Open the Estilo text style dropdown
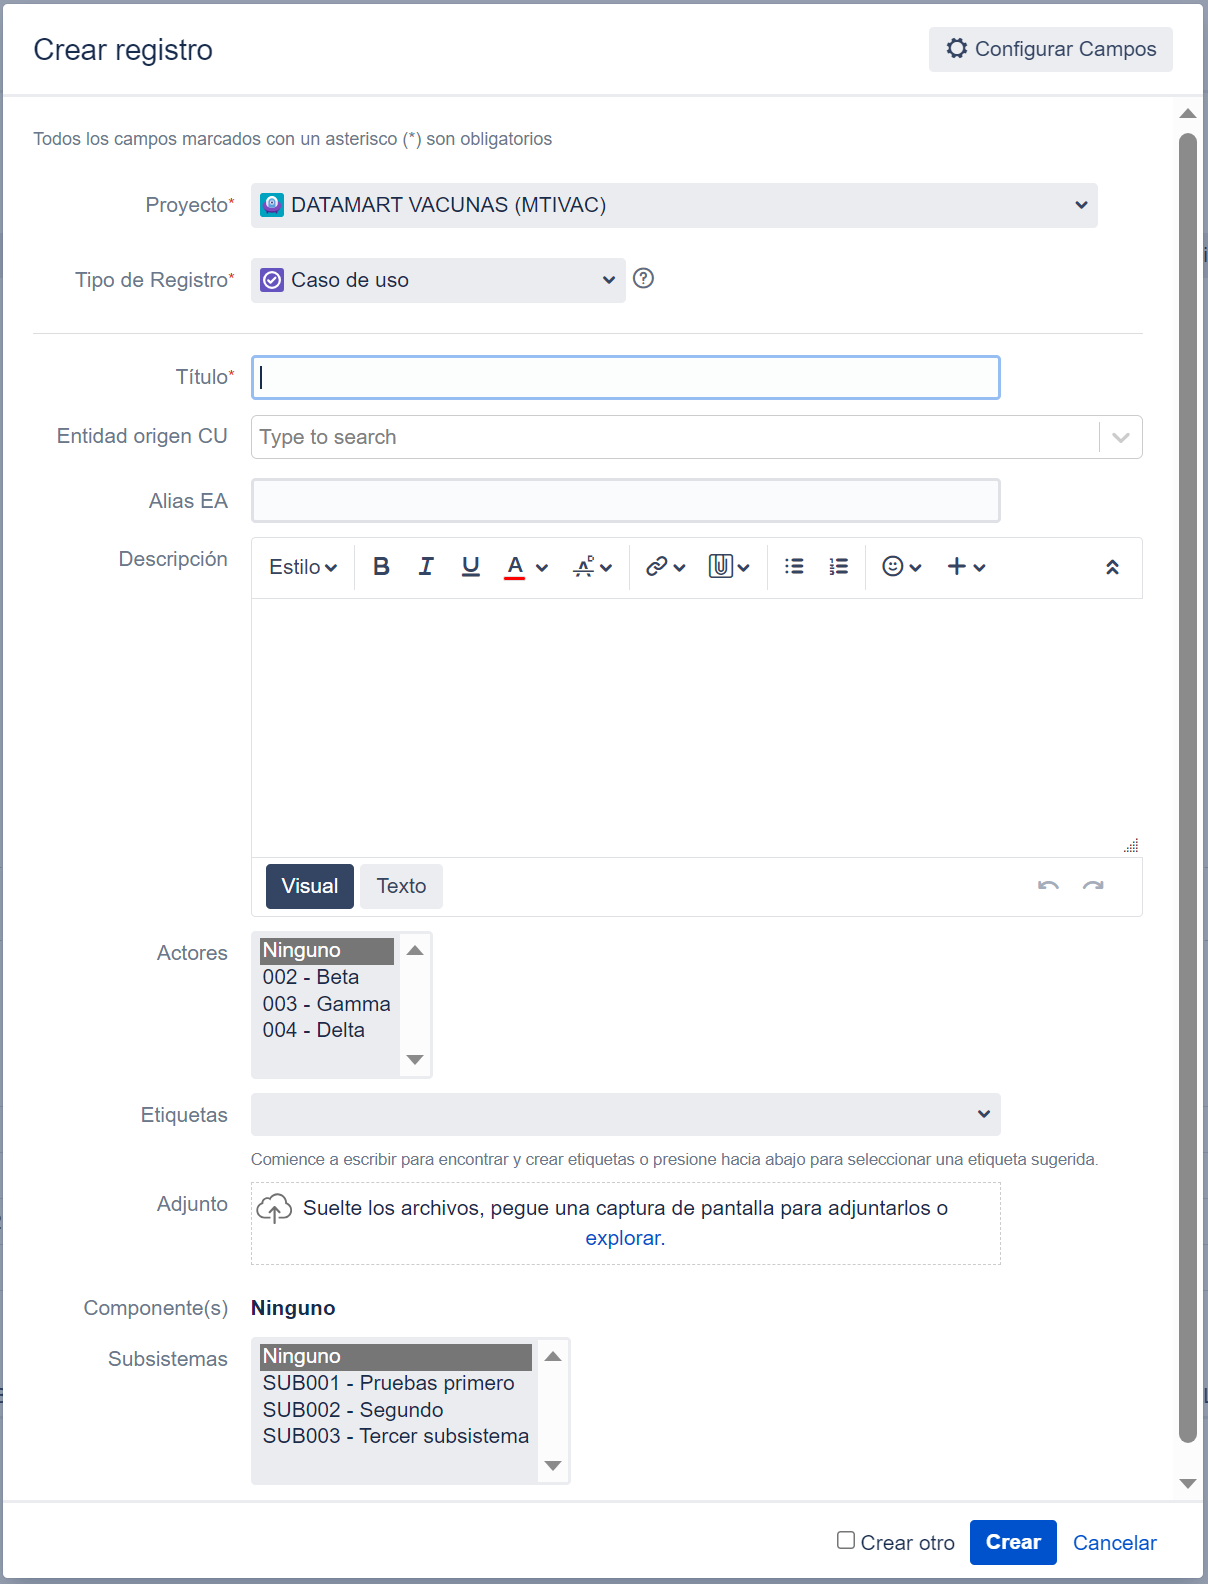This screenshot has height=1584, width=1208. 303,567
